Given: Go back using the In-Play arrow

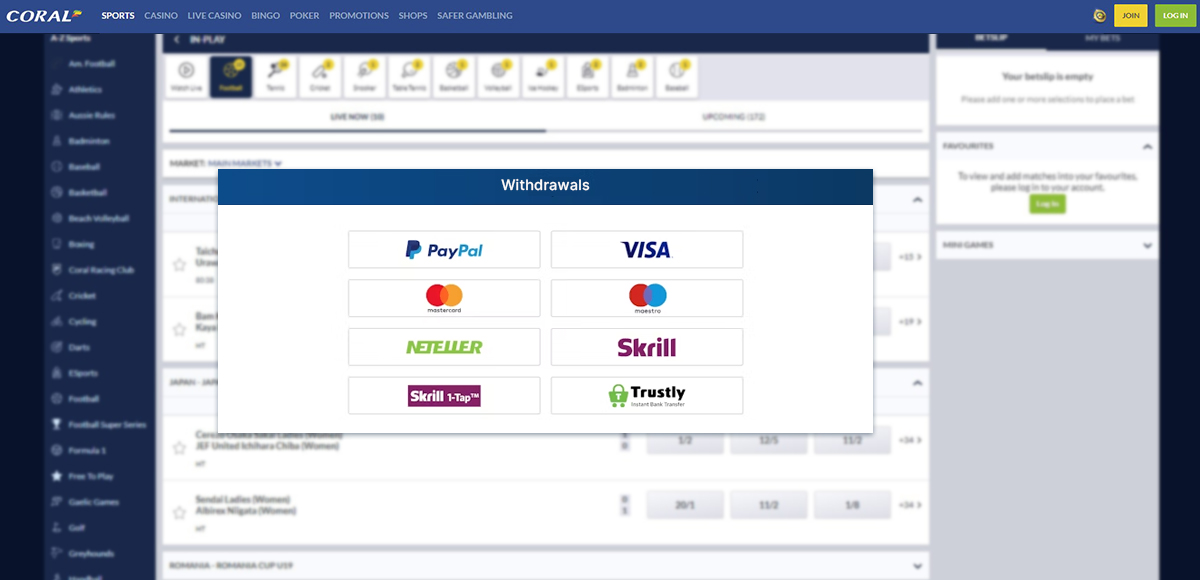Looking at the screenshot, I should [x=177, y=40].
